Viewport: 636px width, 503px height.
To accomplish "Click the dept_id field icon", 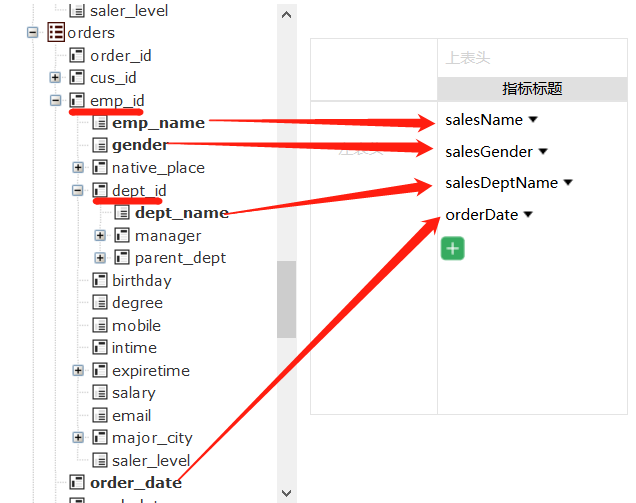I will click(x=100, y=190).
